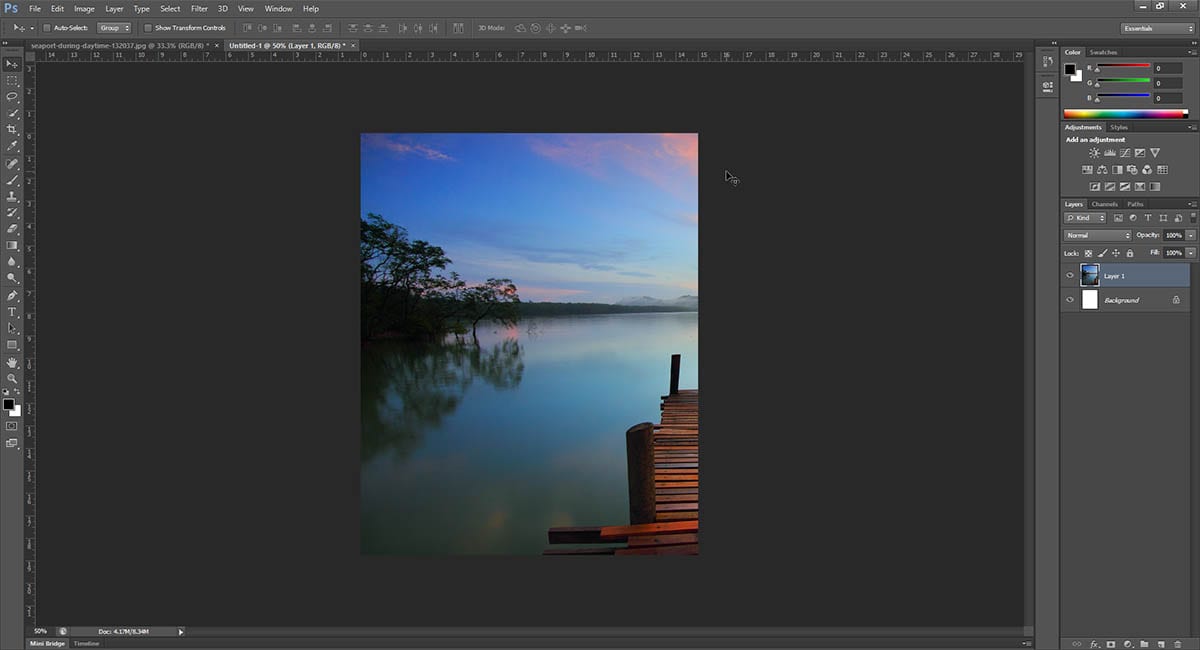
Task: Select the Rectangular Marquee tool
Action: (x=12, y=80)
